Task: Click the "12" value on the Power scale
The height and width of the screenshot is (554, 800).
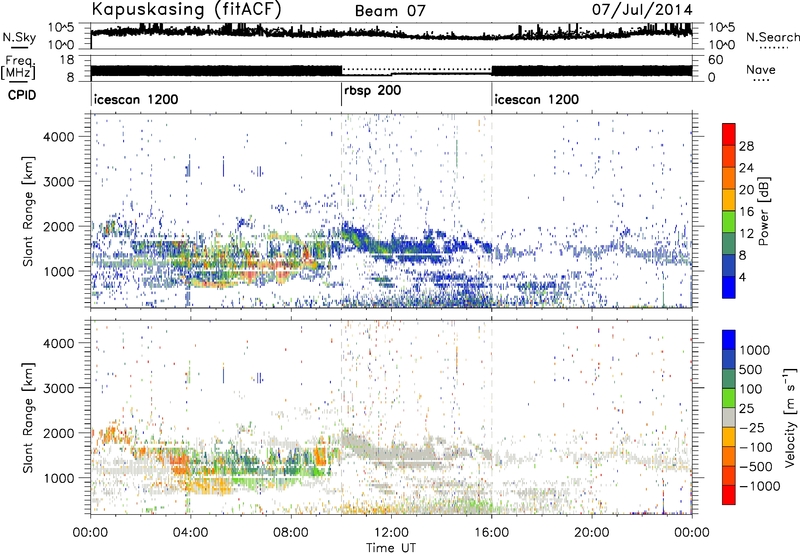Action: [x=746, y=234]
